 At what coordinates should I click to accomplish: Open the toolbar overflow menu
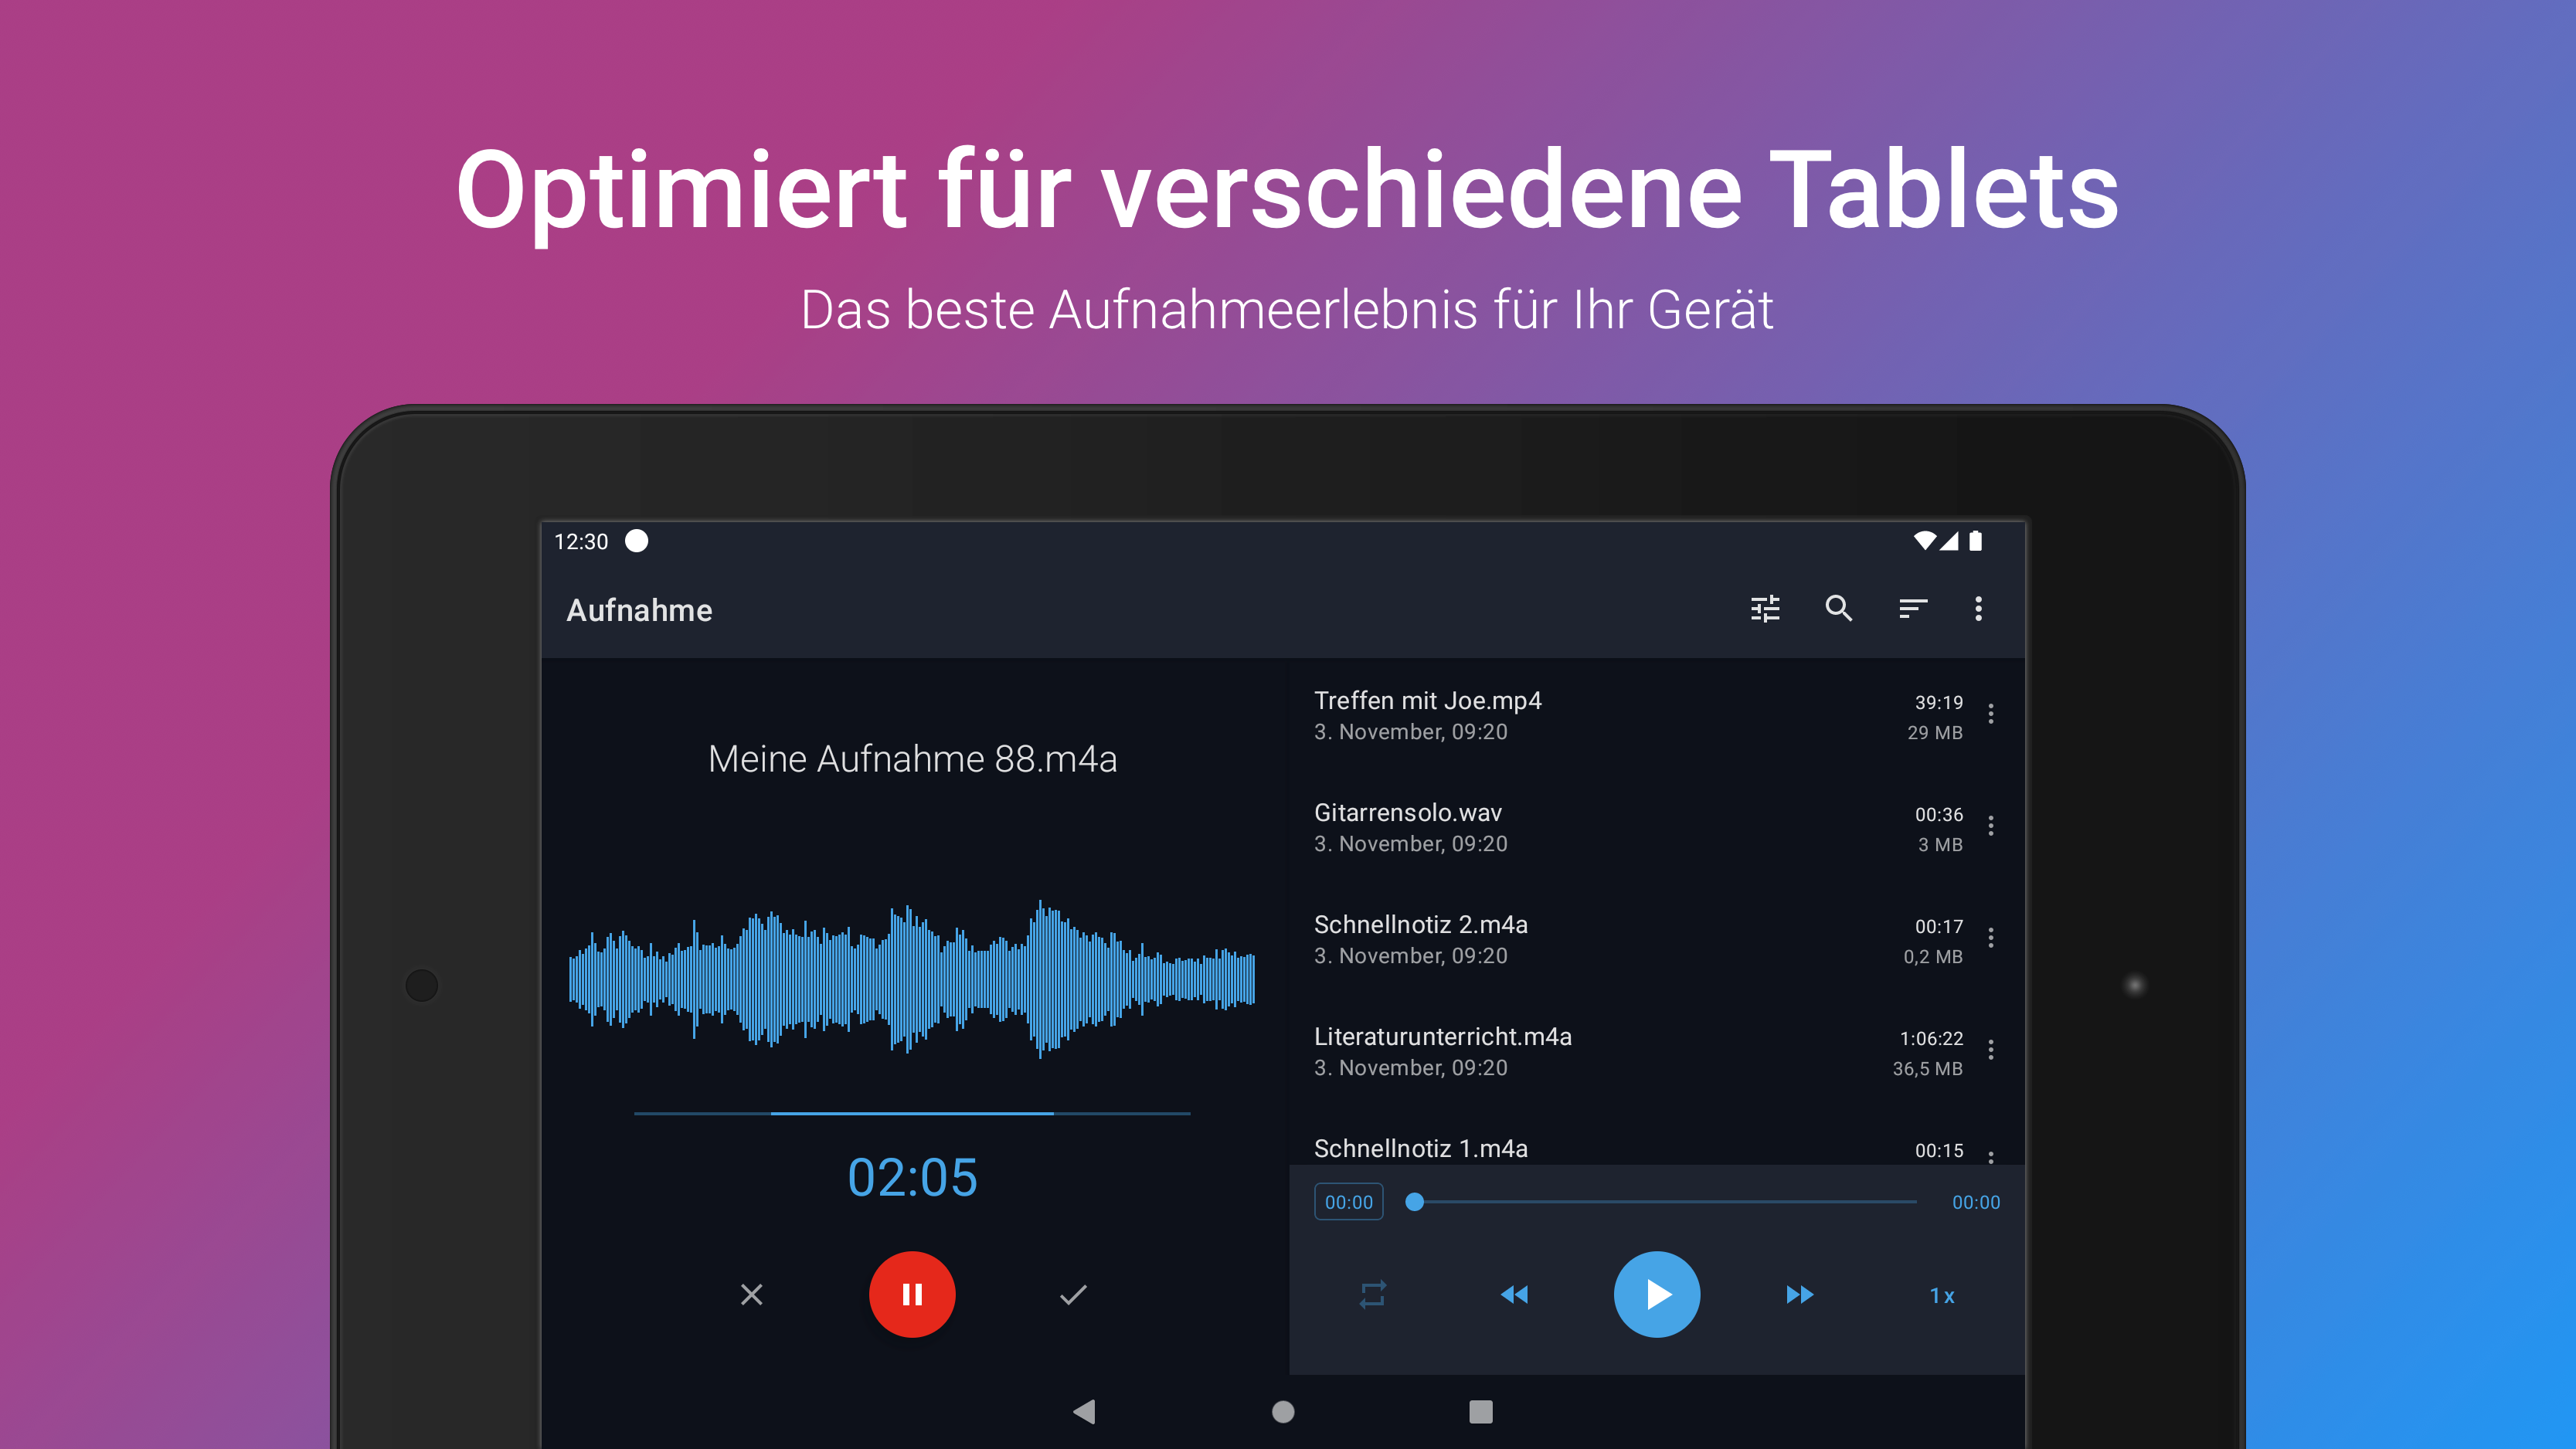(x=1978, y=609)
